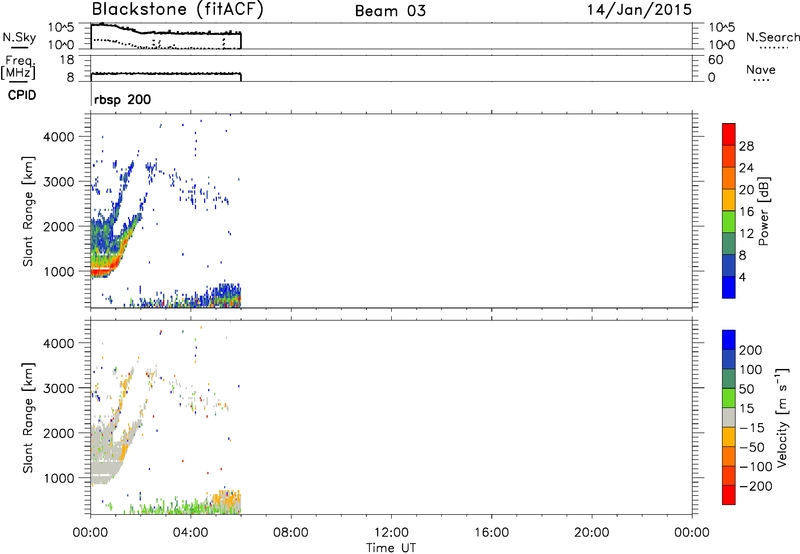The height and width of the screenshot is (554, 800).
Task: Select the '12' label on Power colorbar
Action: [x=746, y=234]
